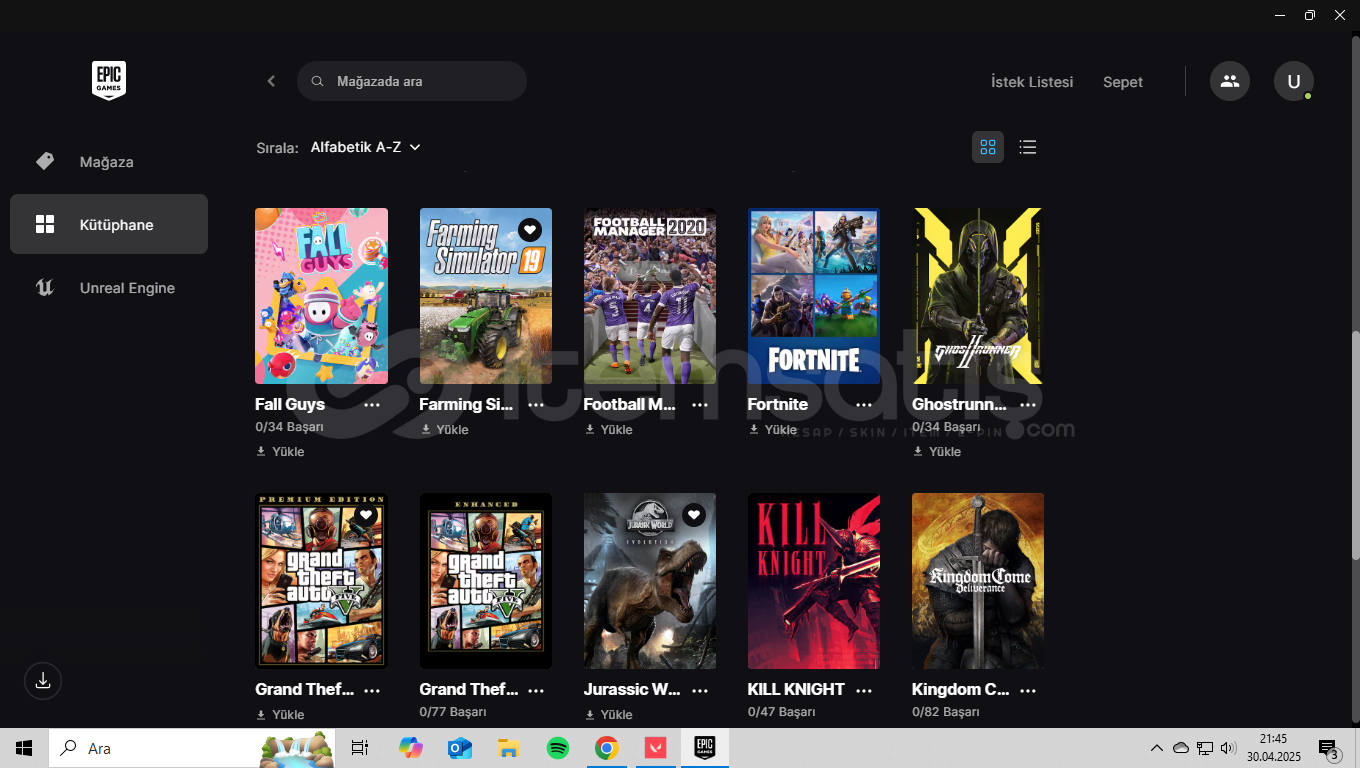Open the three-dot menu for Fall Guys
1360x768 pixels.
click(x=372, y=405)
